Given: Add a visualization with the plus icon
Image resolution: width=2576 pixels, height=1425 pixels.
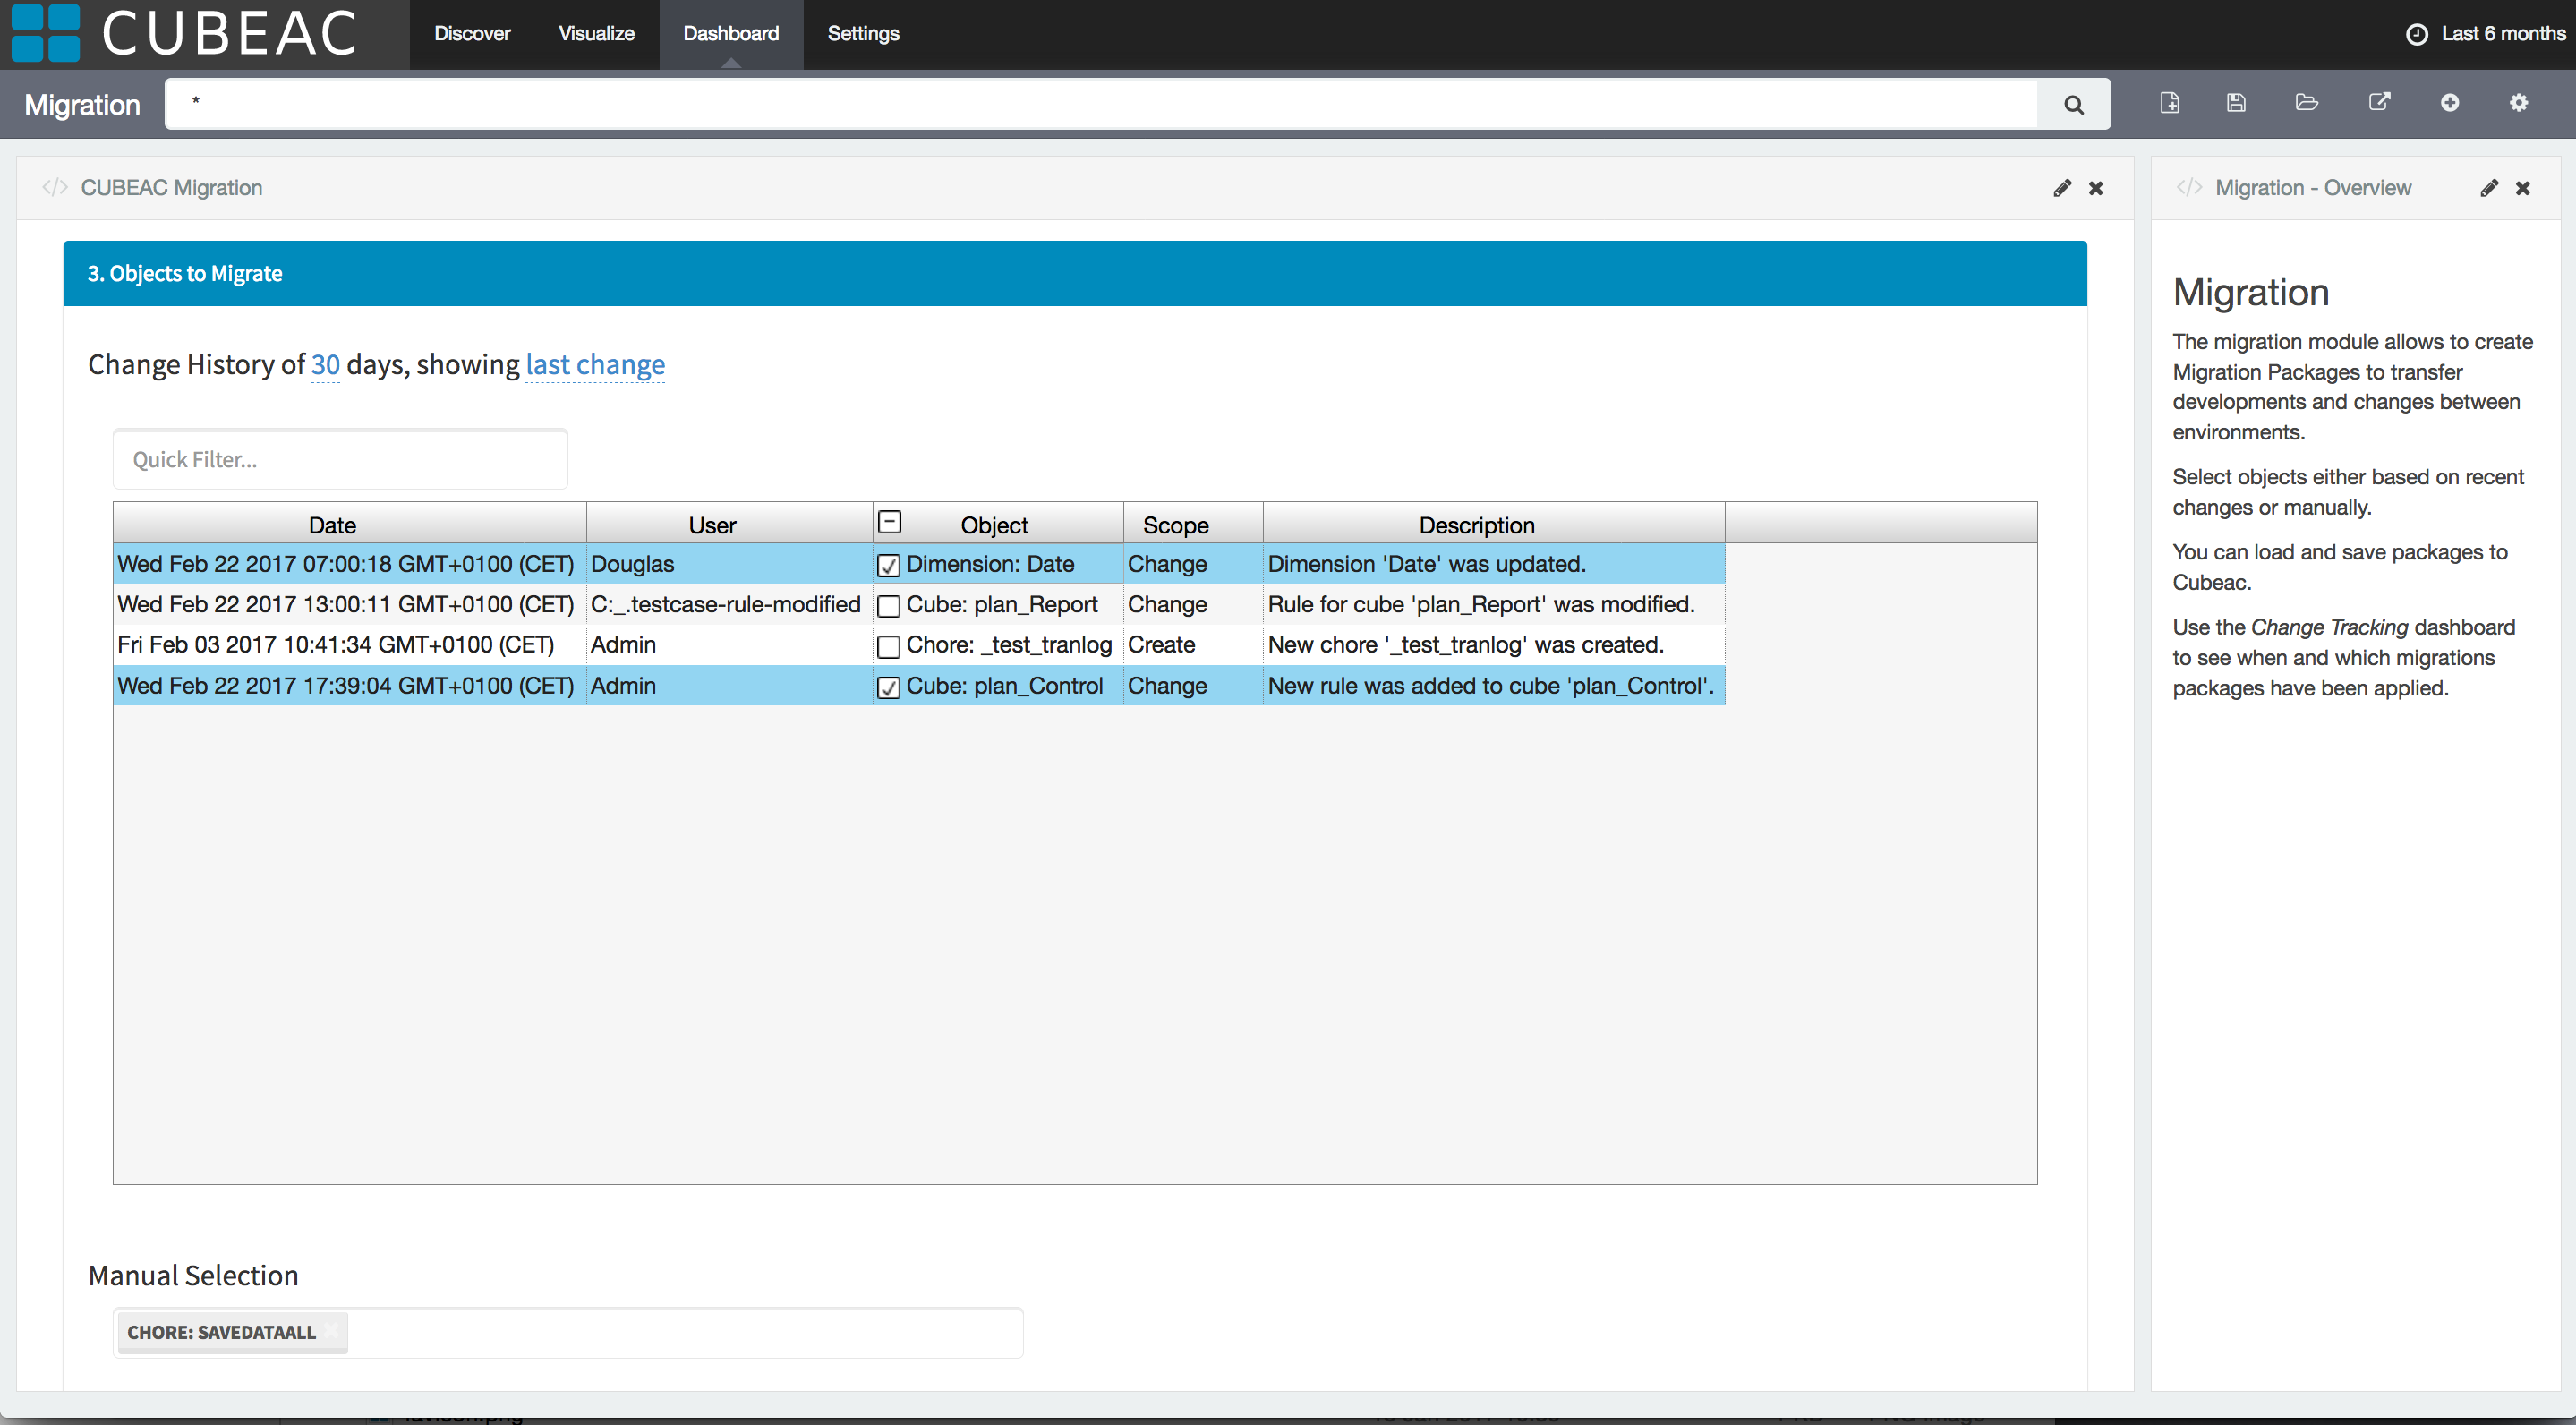Looking at the screenshot, I should [2449, 103].
